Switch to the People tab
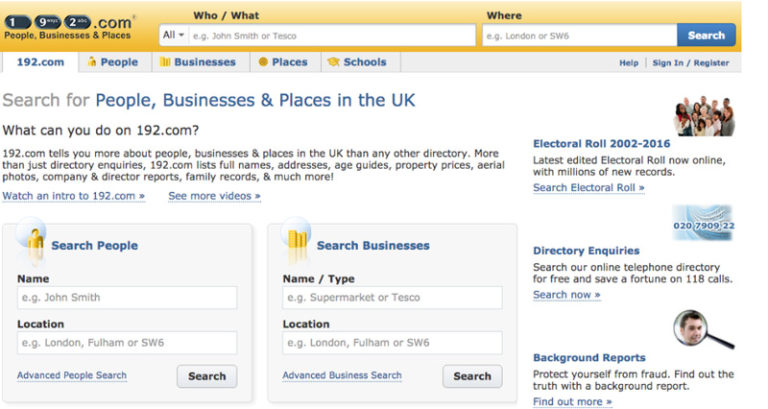Screen dimensions: 768x409 pos(113,62)
